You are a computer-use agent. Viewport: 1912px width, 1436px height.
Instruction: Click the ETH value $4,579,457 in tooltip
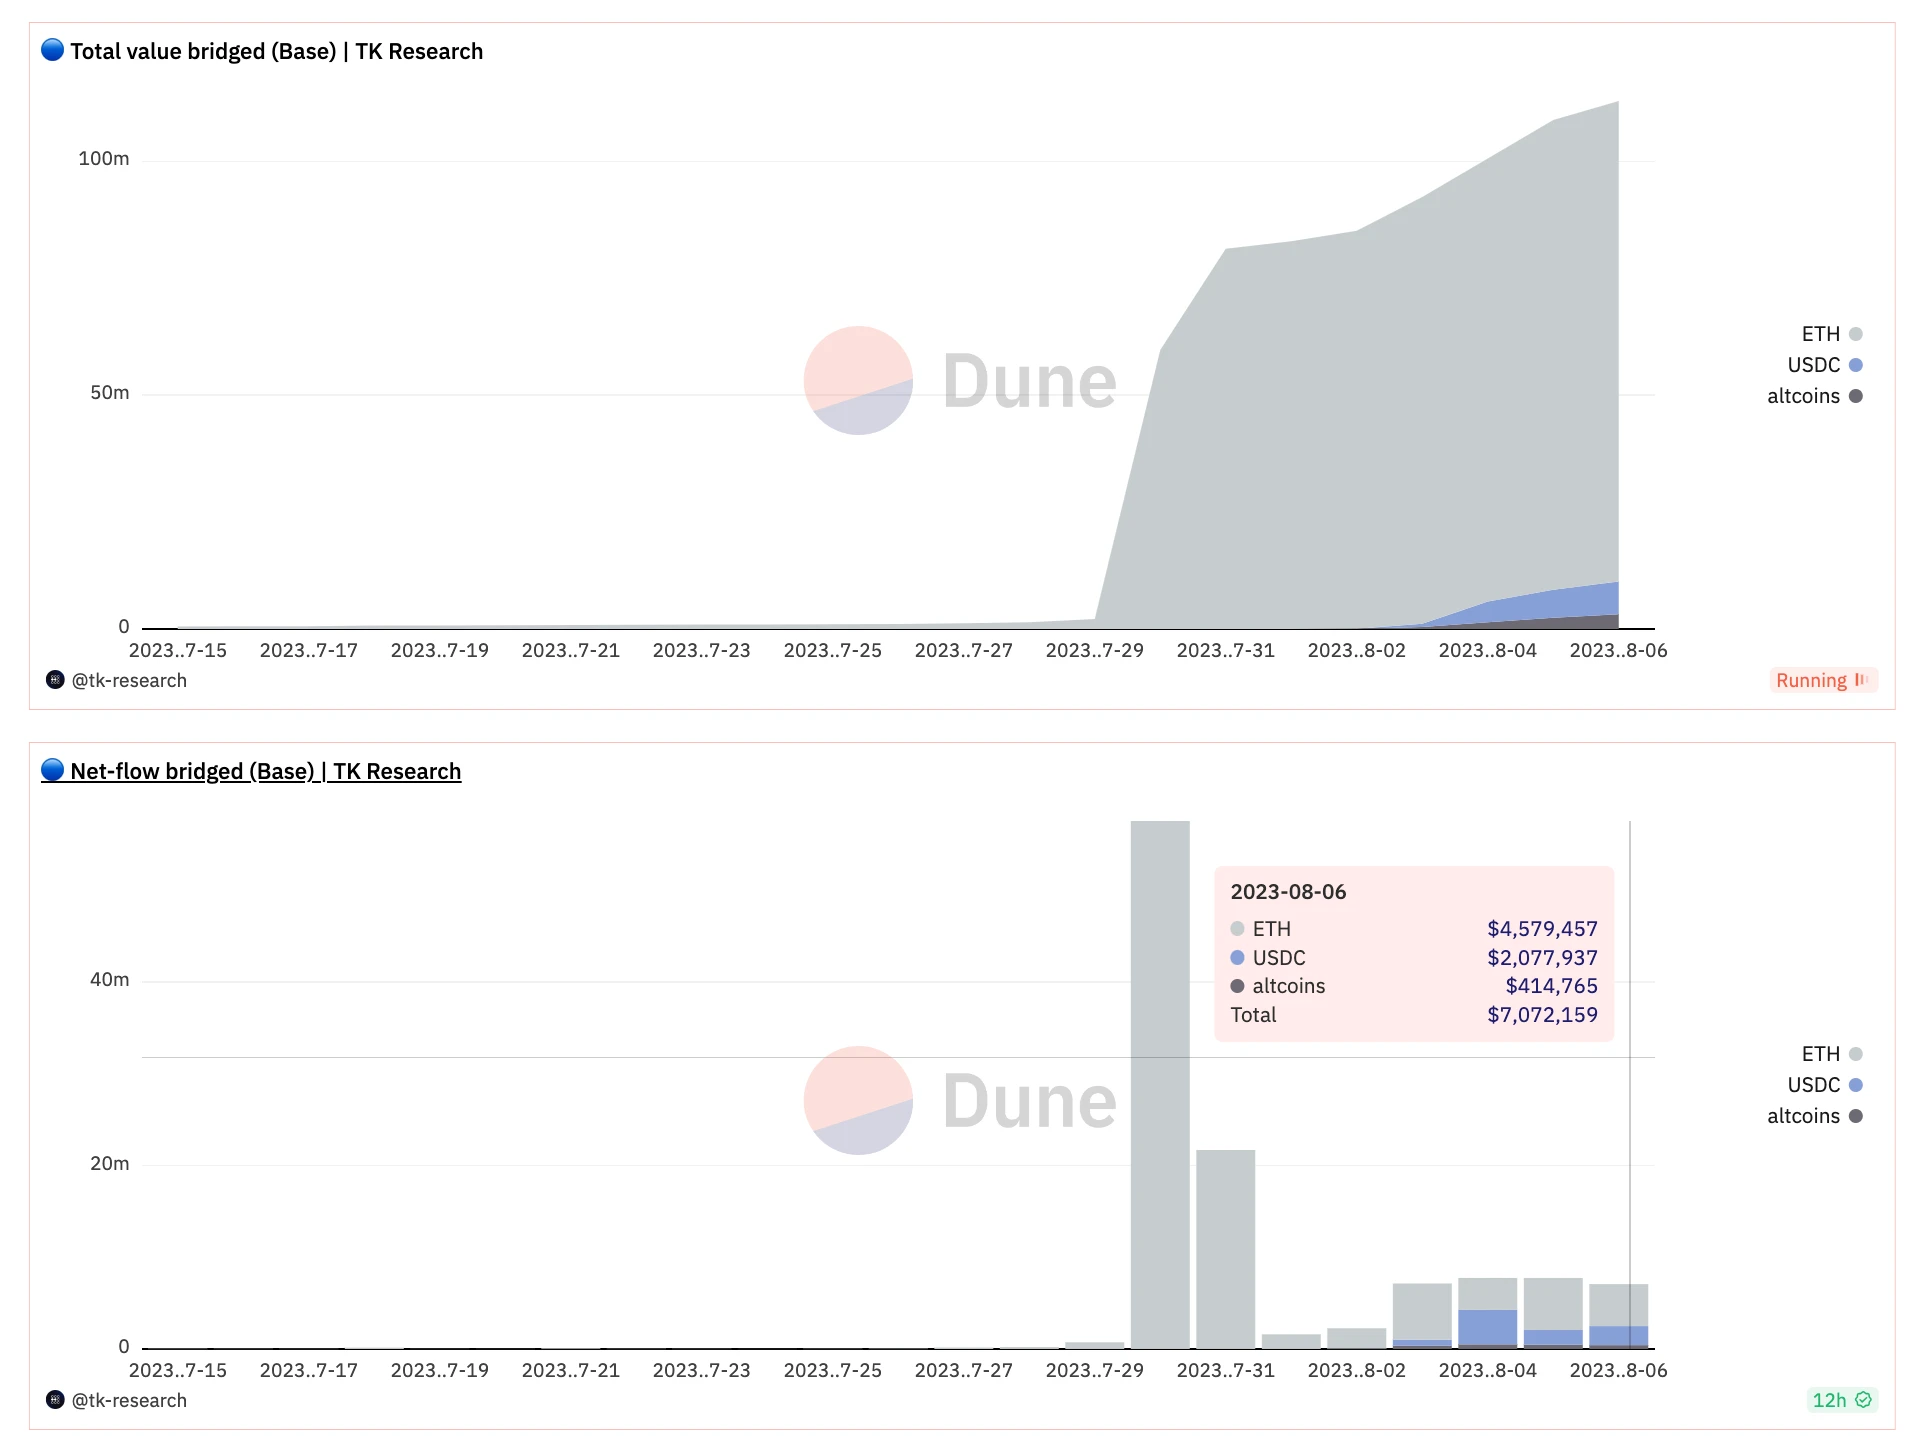coord(1542,929)
